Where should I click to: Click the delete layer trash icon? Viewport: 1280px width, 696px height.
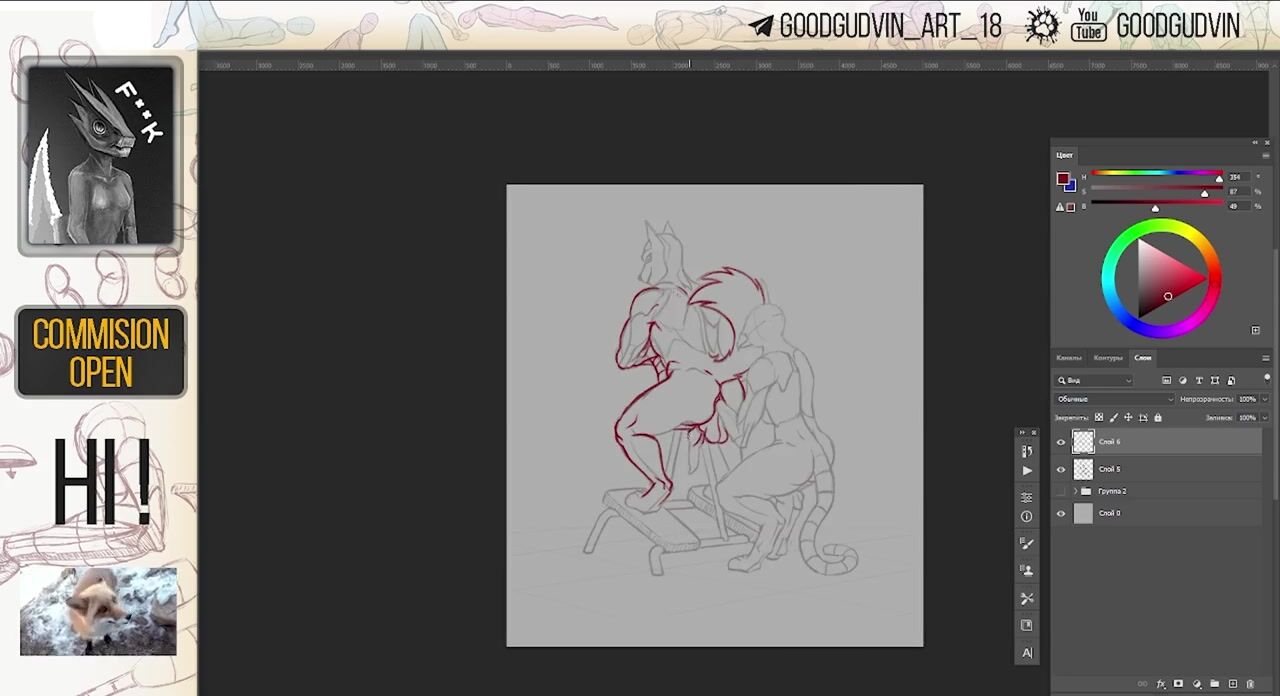point(1250,684)
